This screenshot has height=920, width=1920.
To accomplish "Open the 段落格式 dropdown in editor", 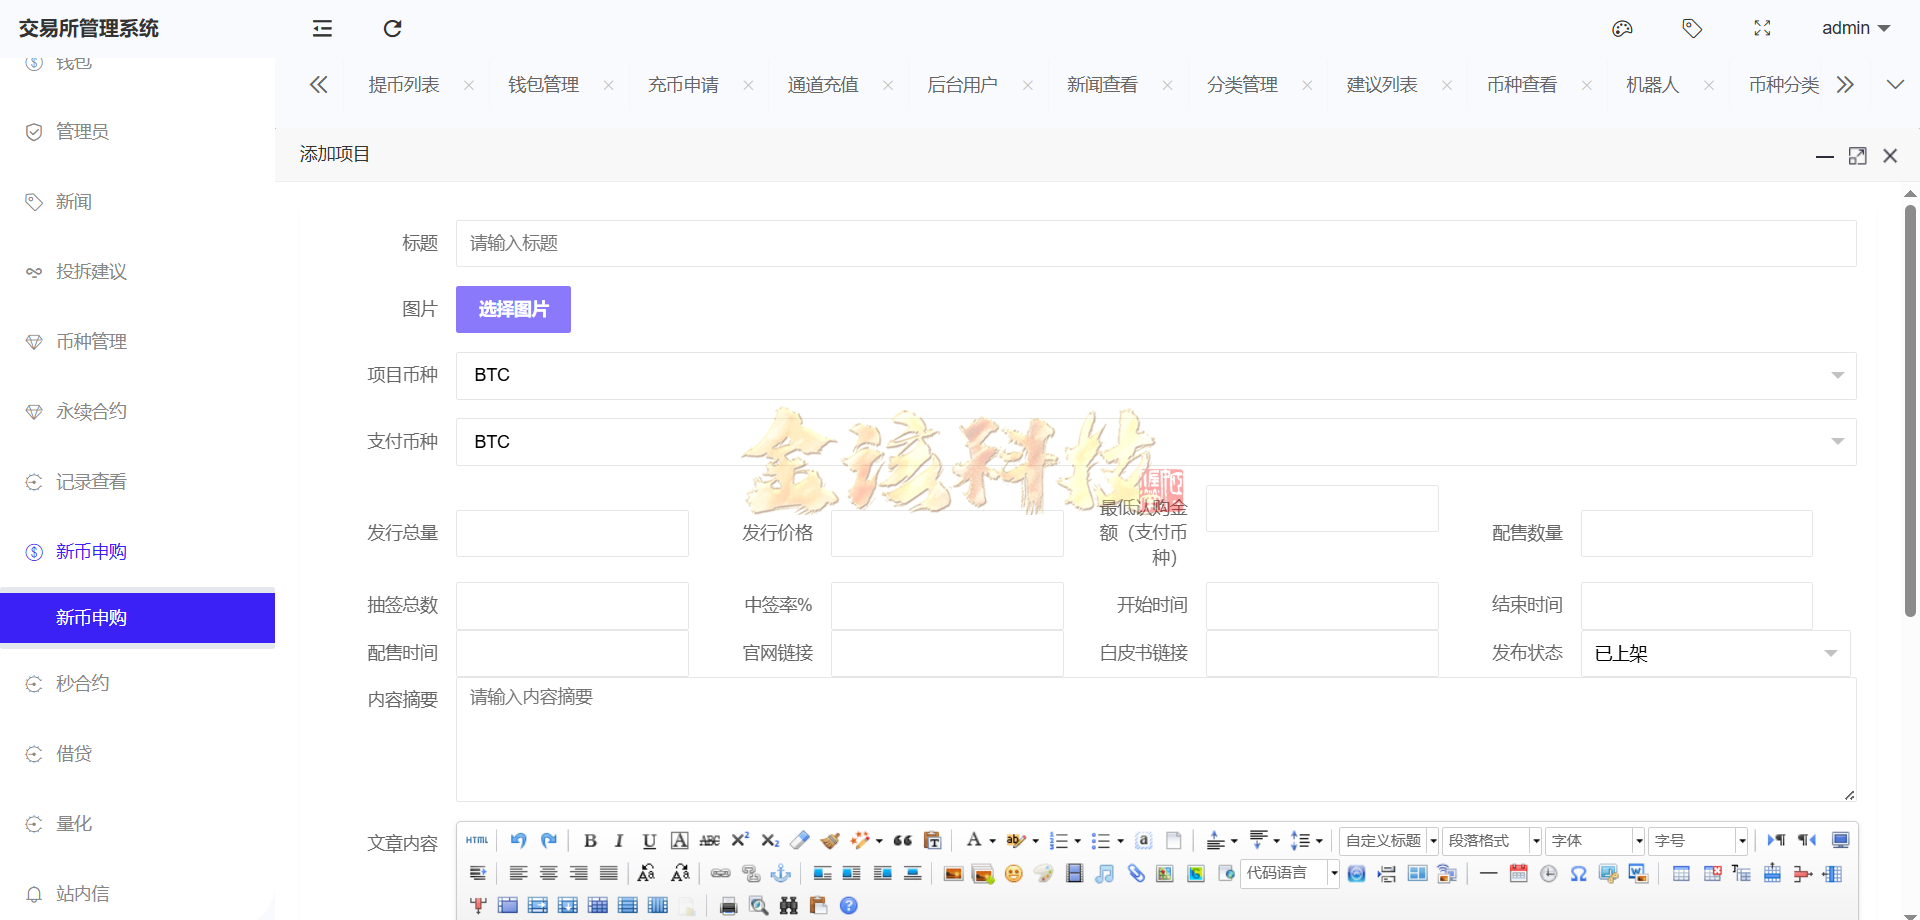I will (x=1490, y=841).
